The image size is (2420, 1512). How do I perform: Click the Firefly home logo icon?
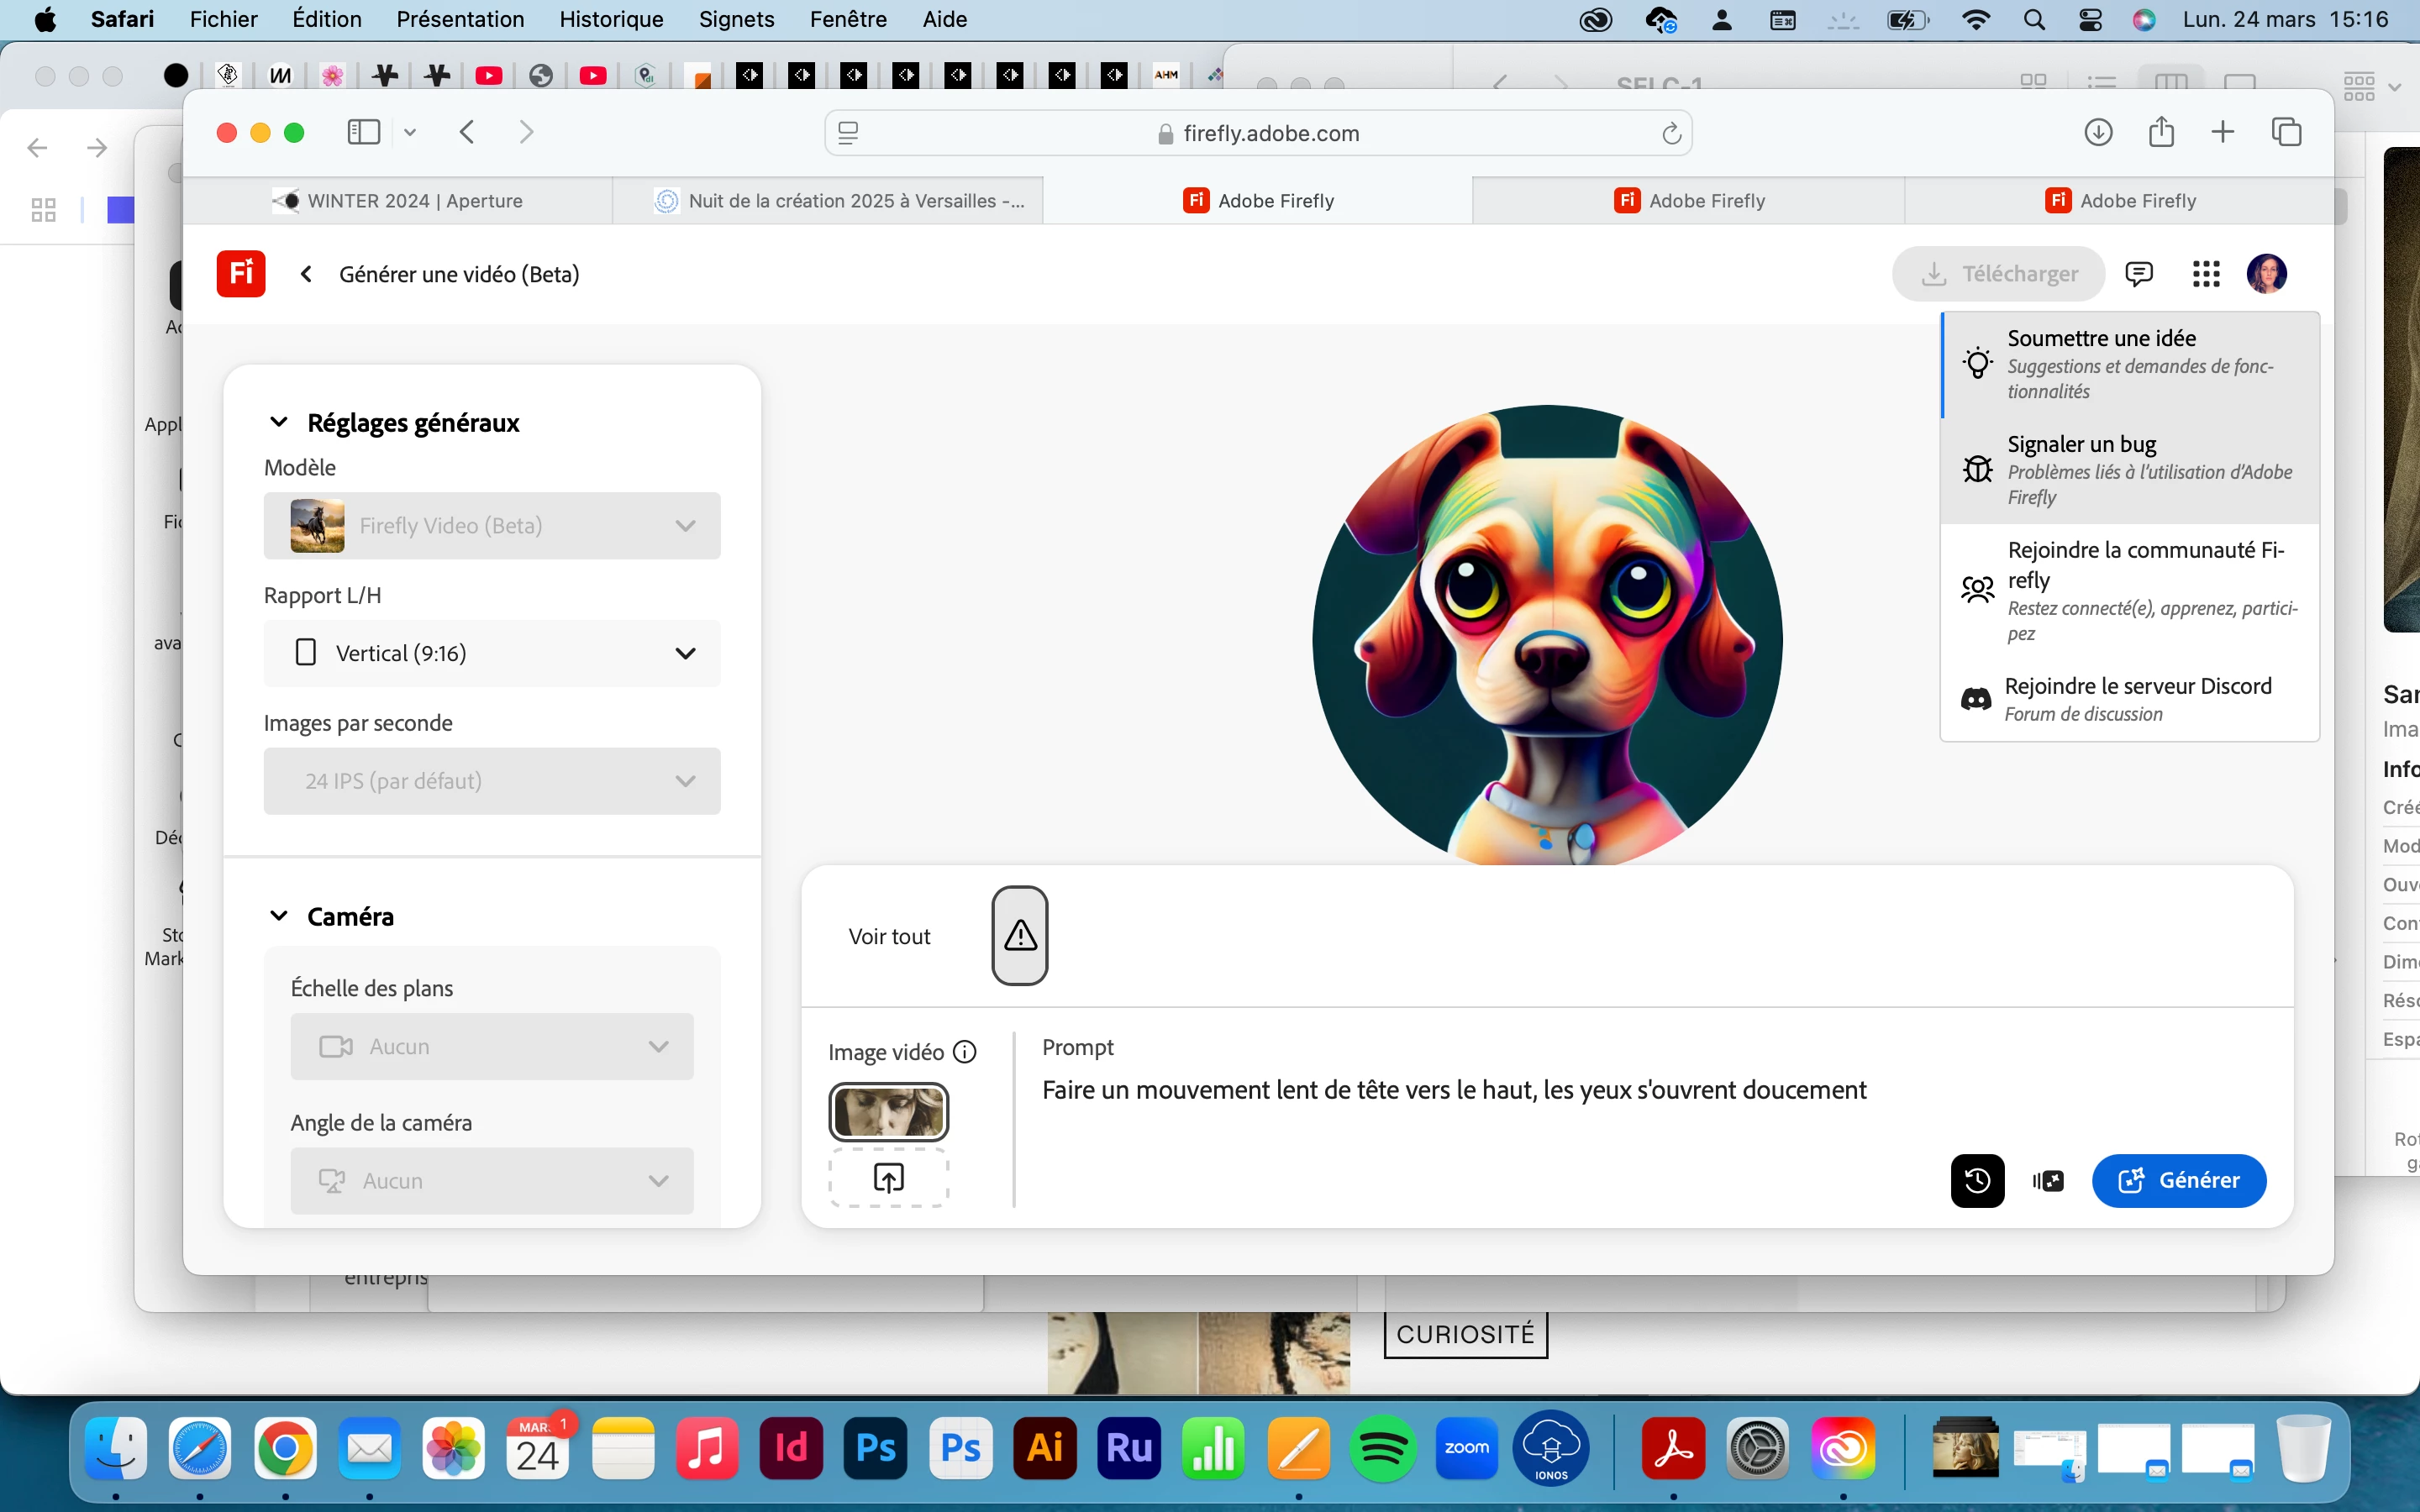pos(240,273)
